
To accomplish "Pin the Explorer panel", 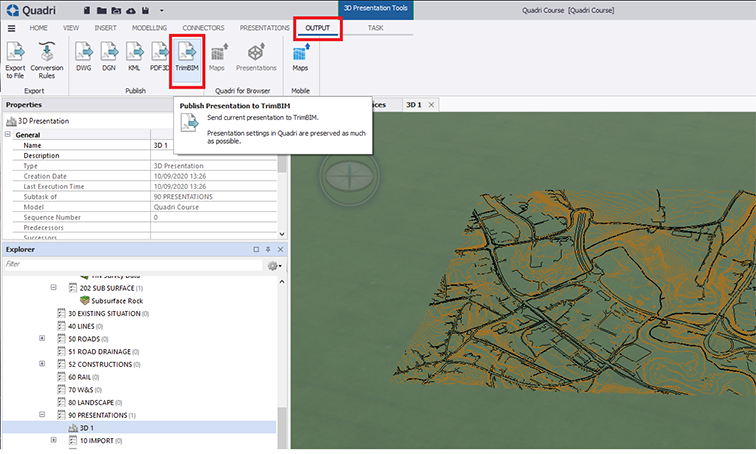I will [x=268, y=248].
